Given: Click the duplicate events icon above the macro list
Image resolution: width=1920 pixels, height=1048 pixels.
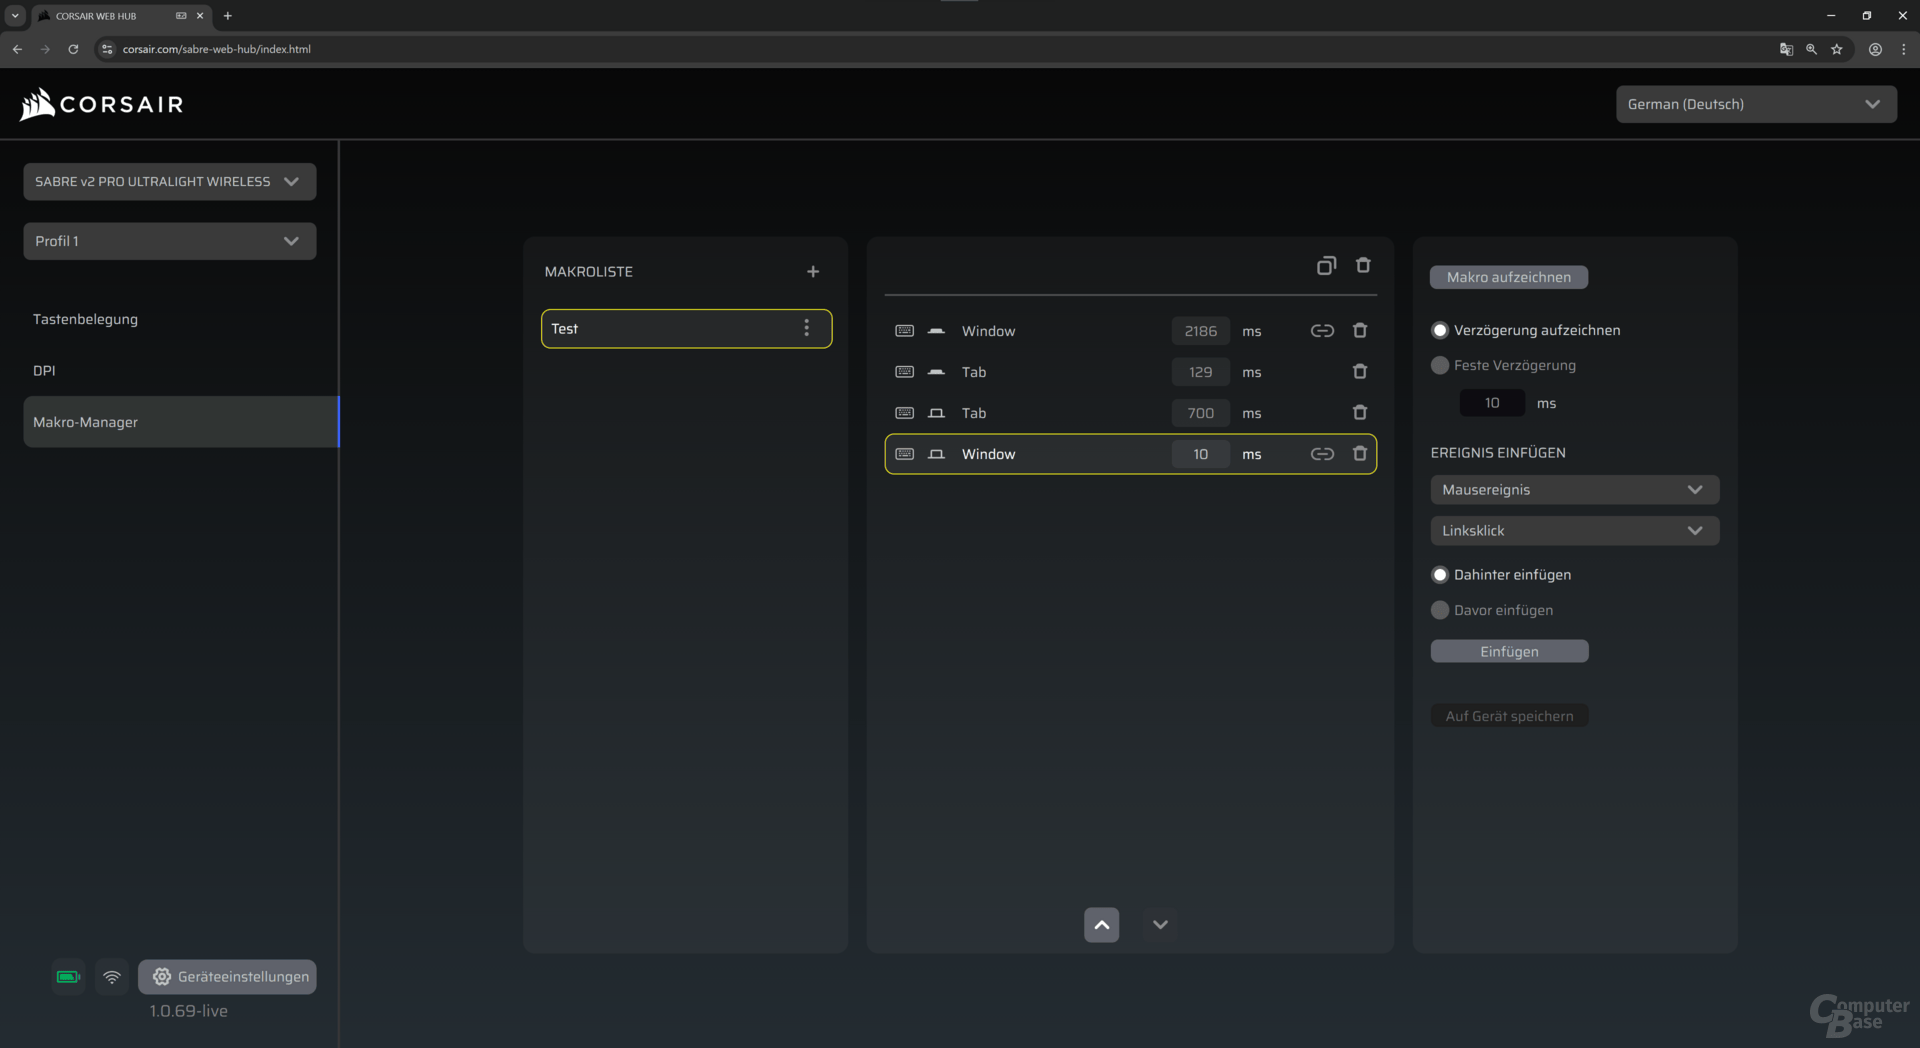Looking at the screenshot, I should tap(1325, 265).
